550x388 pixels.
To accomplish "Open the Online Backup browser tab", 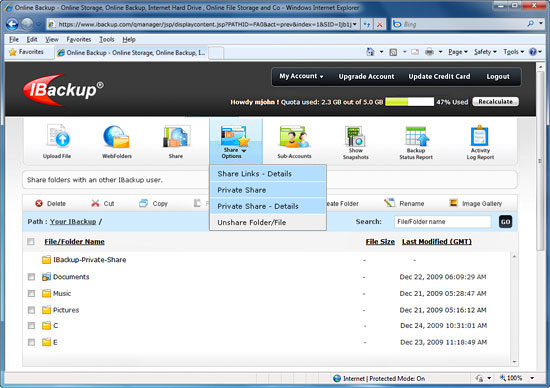I will [x=131, y=53].
